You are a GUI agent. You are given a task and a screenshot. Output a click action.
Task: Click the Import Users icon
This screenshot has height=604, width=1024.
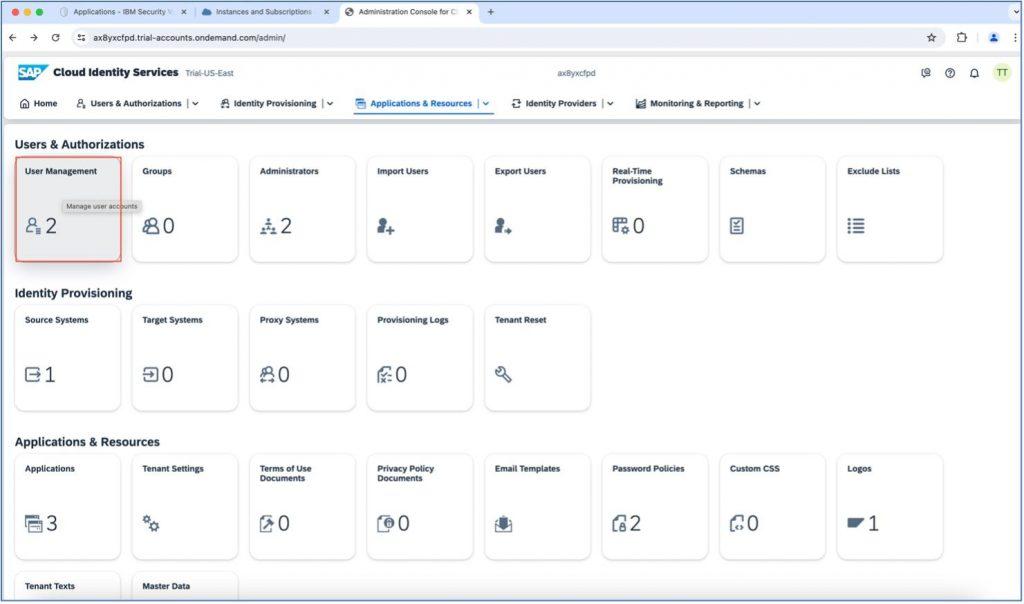tap(385, 227)
